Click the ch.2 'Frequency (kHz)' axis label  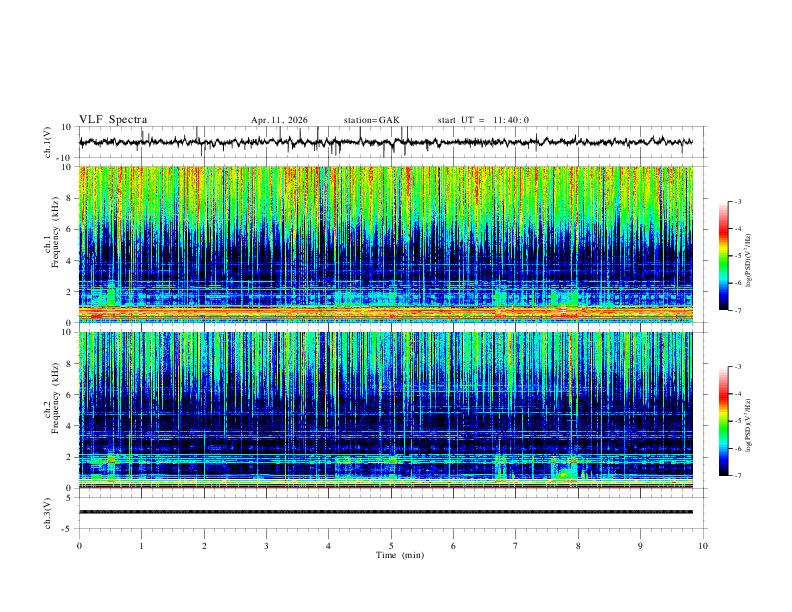[55, 398]
